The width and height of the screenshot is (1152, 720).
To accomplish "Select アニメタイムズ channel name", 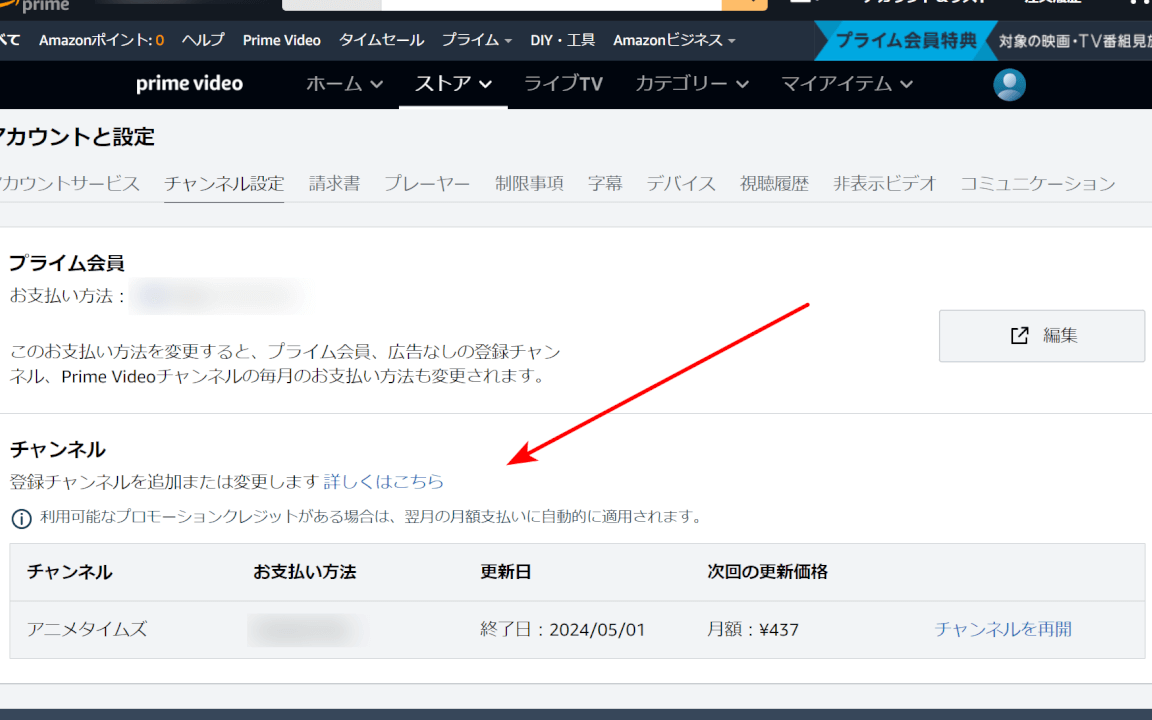I will [x=87, y=630].
